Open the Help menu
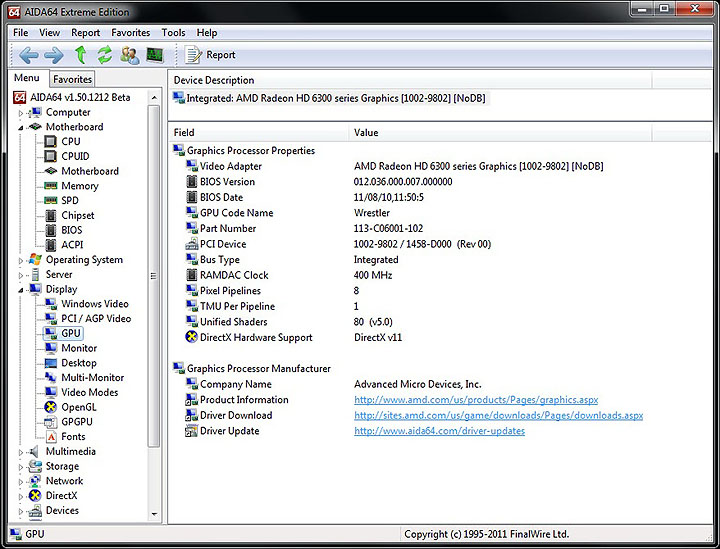This screenshot has height=549, width=720. pos(207,33)
